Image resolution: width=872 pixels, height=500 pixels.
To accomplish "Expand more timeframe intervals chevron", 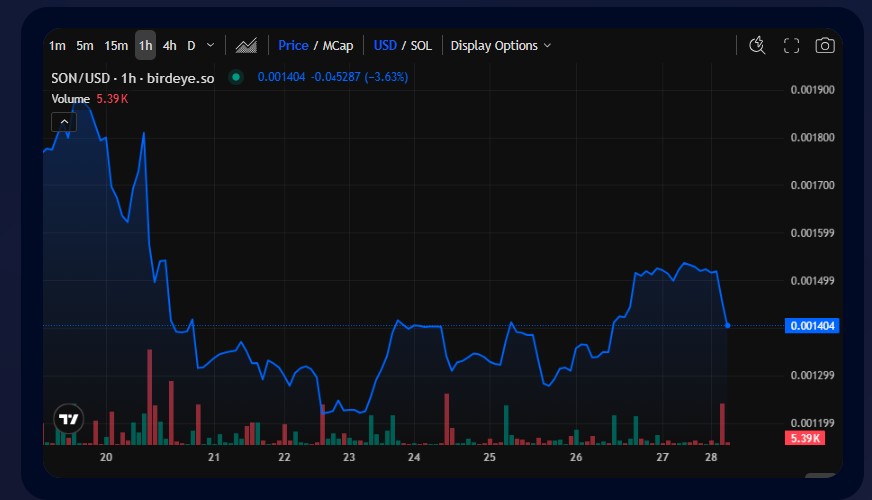I will [x=210, y=45].
